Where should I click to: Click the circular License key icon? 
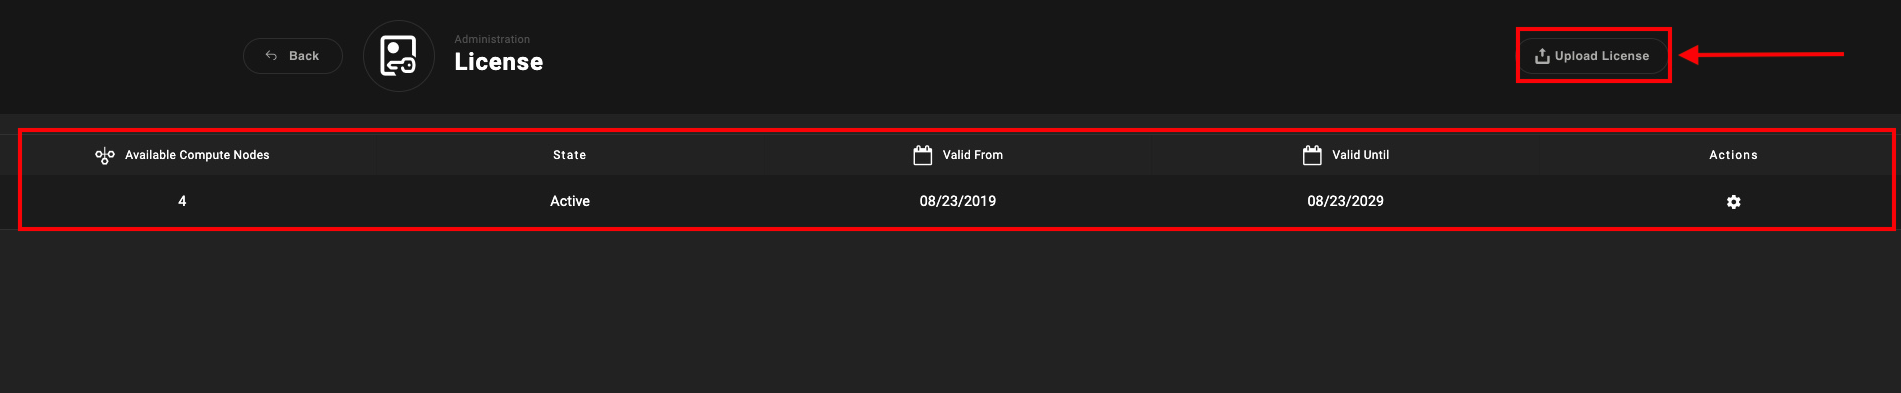tap(399, 56)
